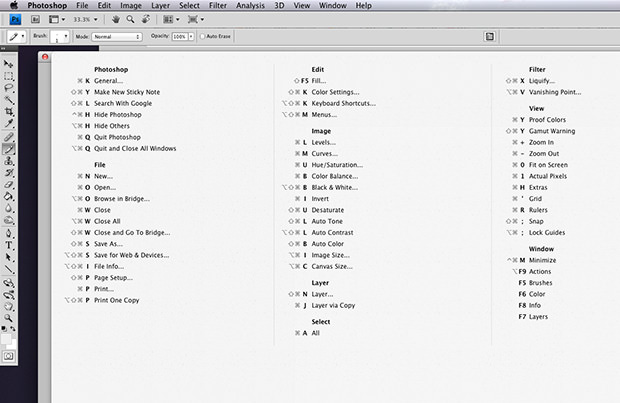Click the Opacity 100% input field
This screenshot has width=620, height=403.
click(180, 36)
